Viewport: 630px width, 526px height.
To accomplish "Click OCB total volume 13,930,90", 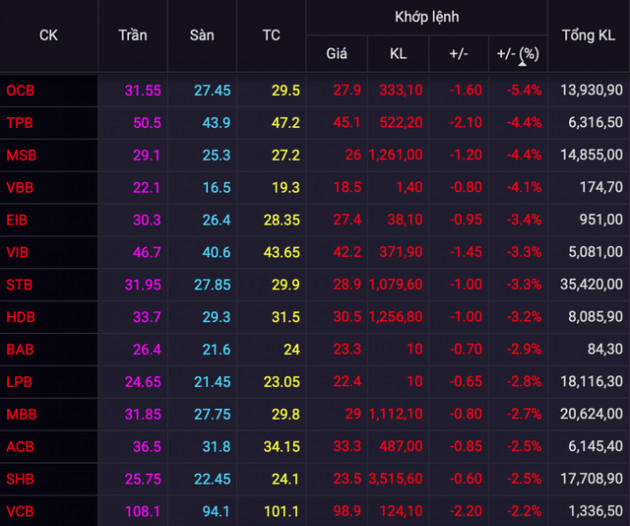I will (591, 90).
